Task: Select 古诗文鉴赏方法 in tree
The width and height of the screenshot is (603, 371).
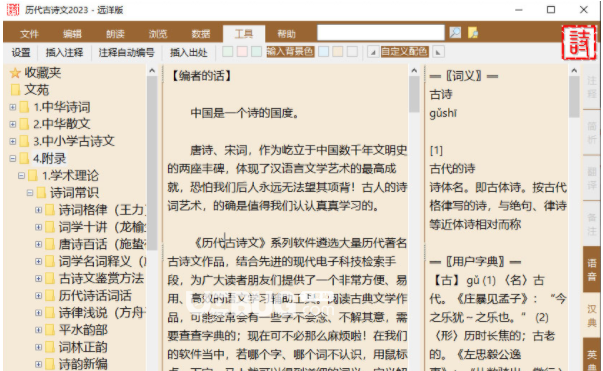Action: [x=101, y=278]
